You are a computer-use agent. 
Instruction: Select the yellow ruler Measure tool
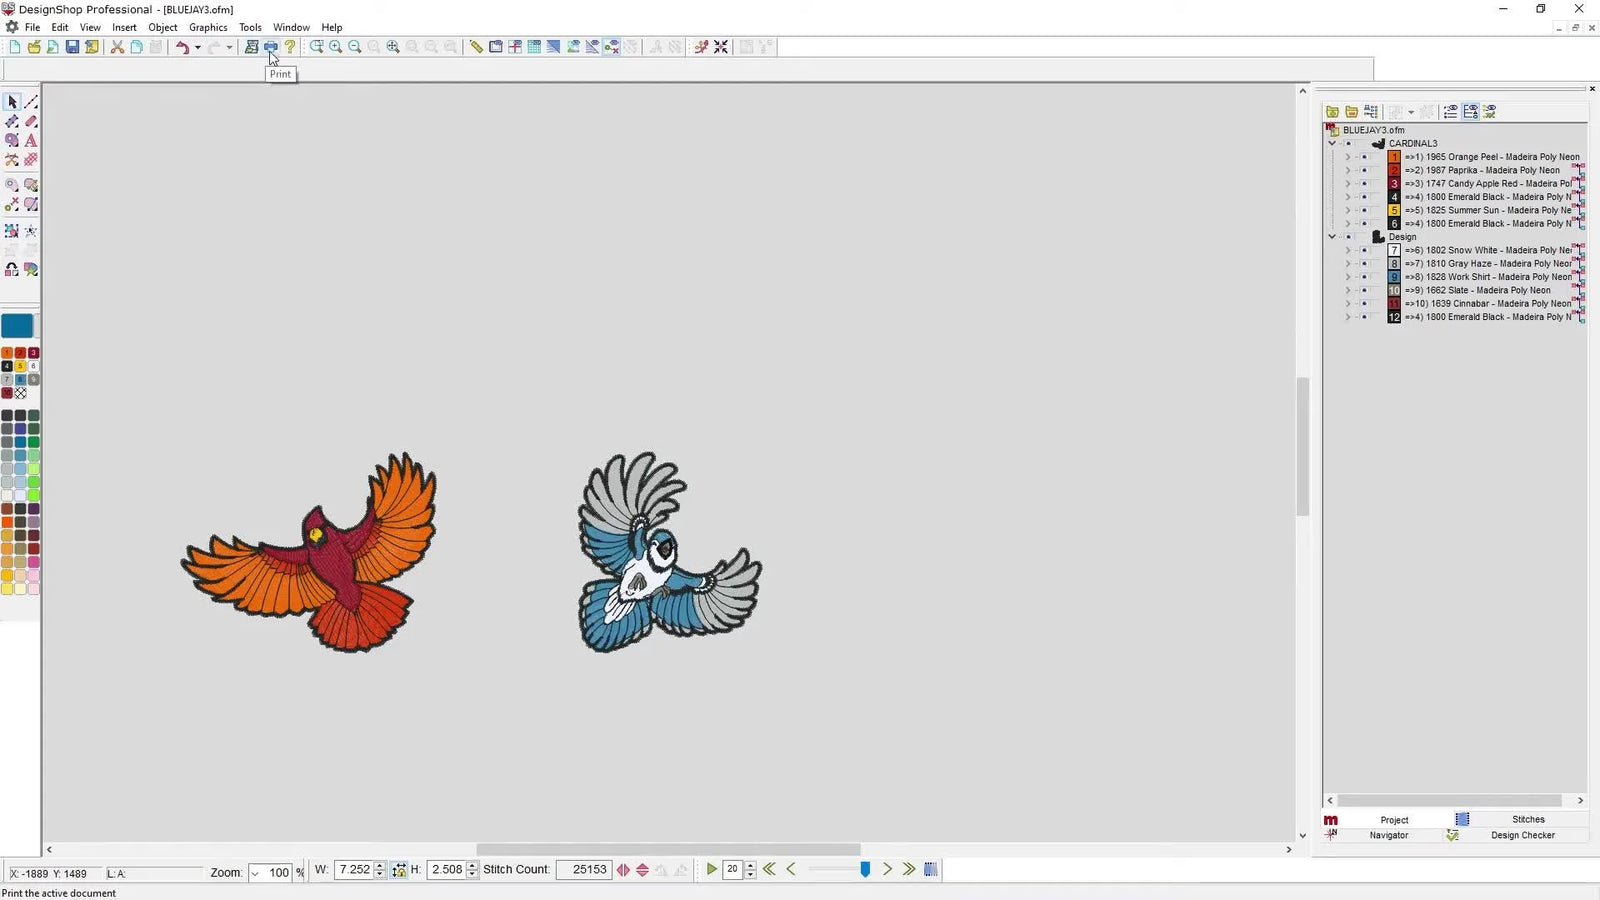point(476,47)
